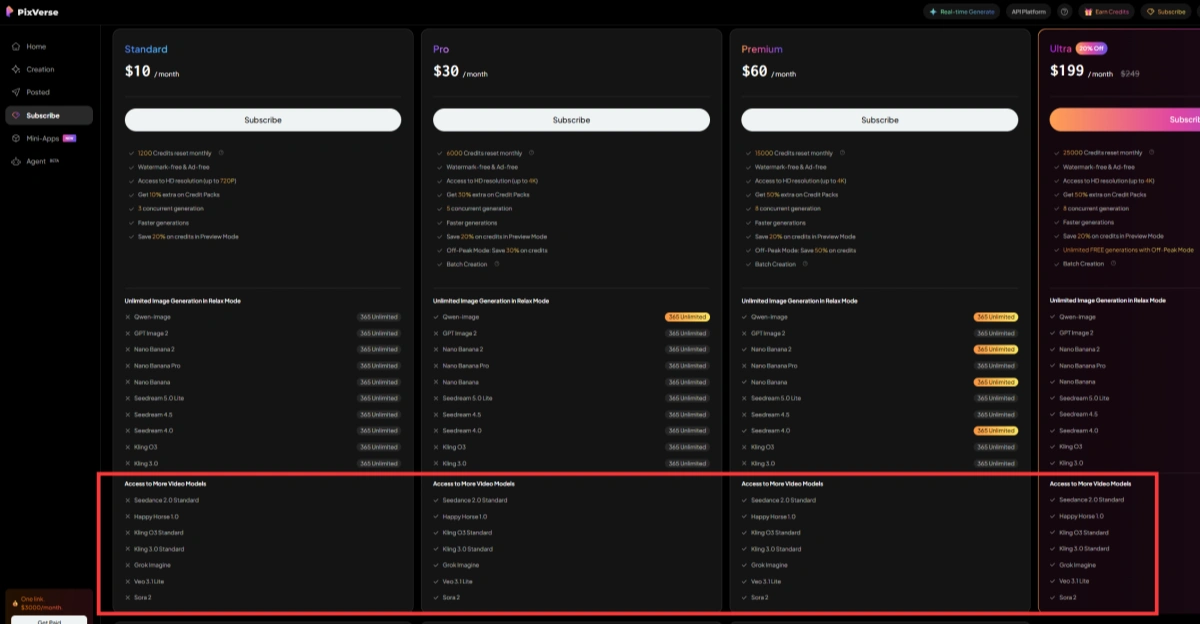Click X mark beside Standard Sora 2
This screenshot has height=624, width=1200.
click(128, 598)
